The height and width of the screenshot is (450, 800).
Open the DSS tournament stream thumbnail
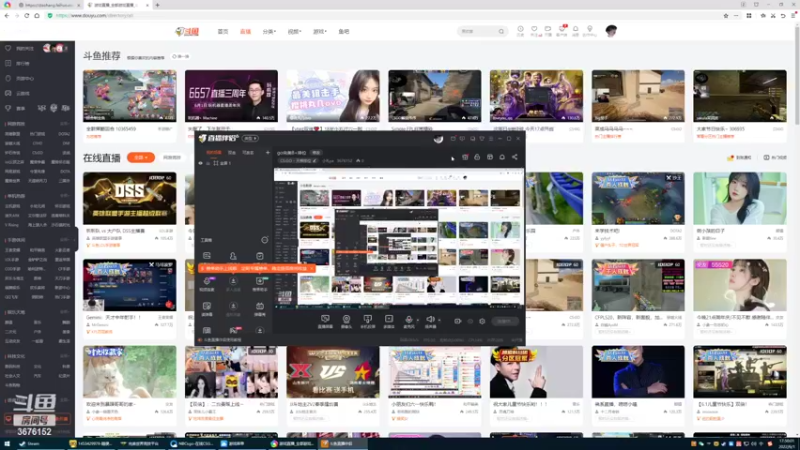[130, 198]
